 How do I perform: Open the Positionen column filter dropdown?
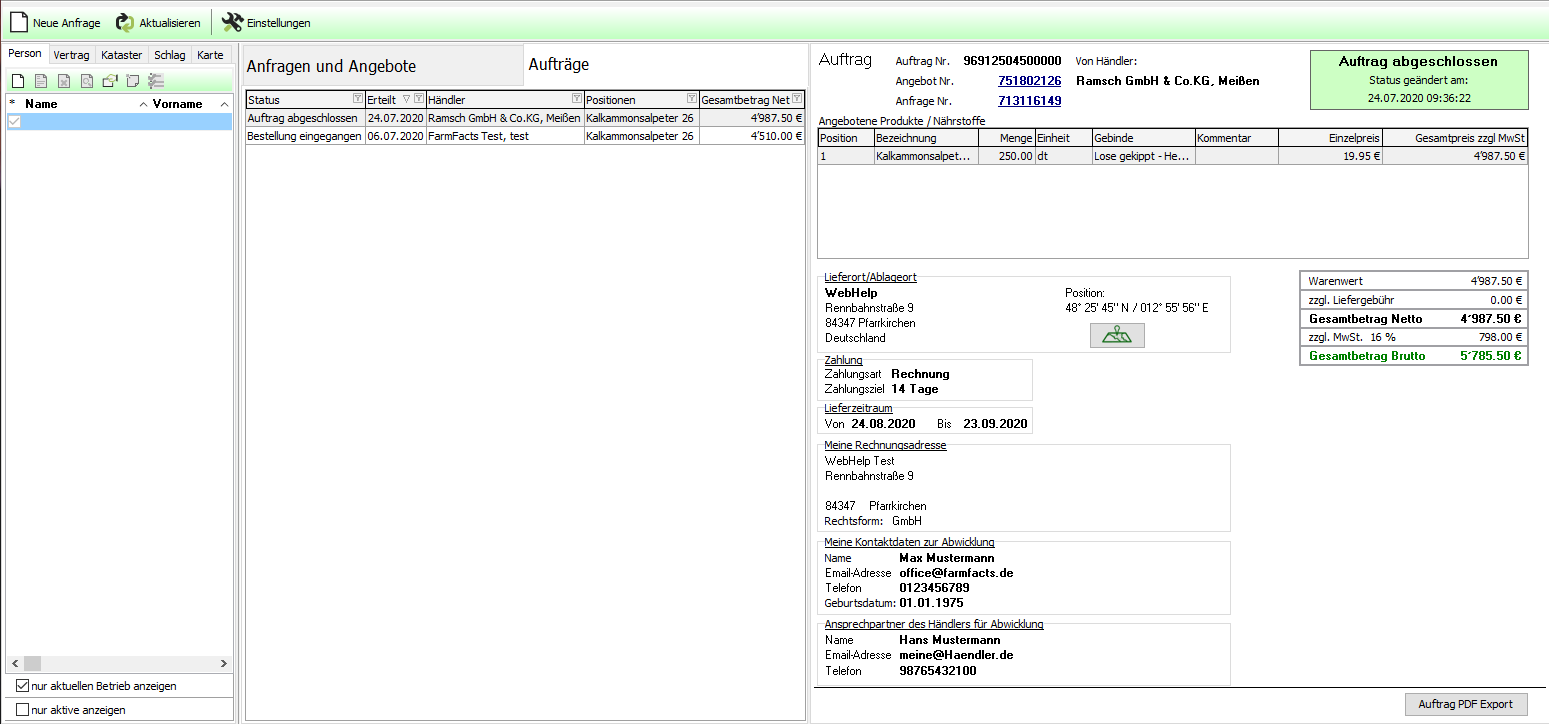691,99
